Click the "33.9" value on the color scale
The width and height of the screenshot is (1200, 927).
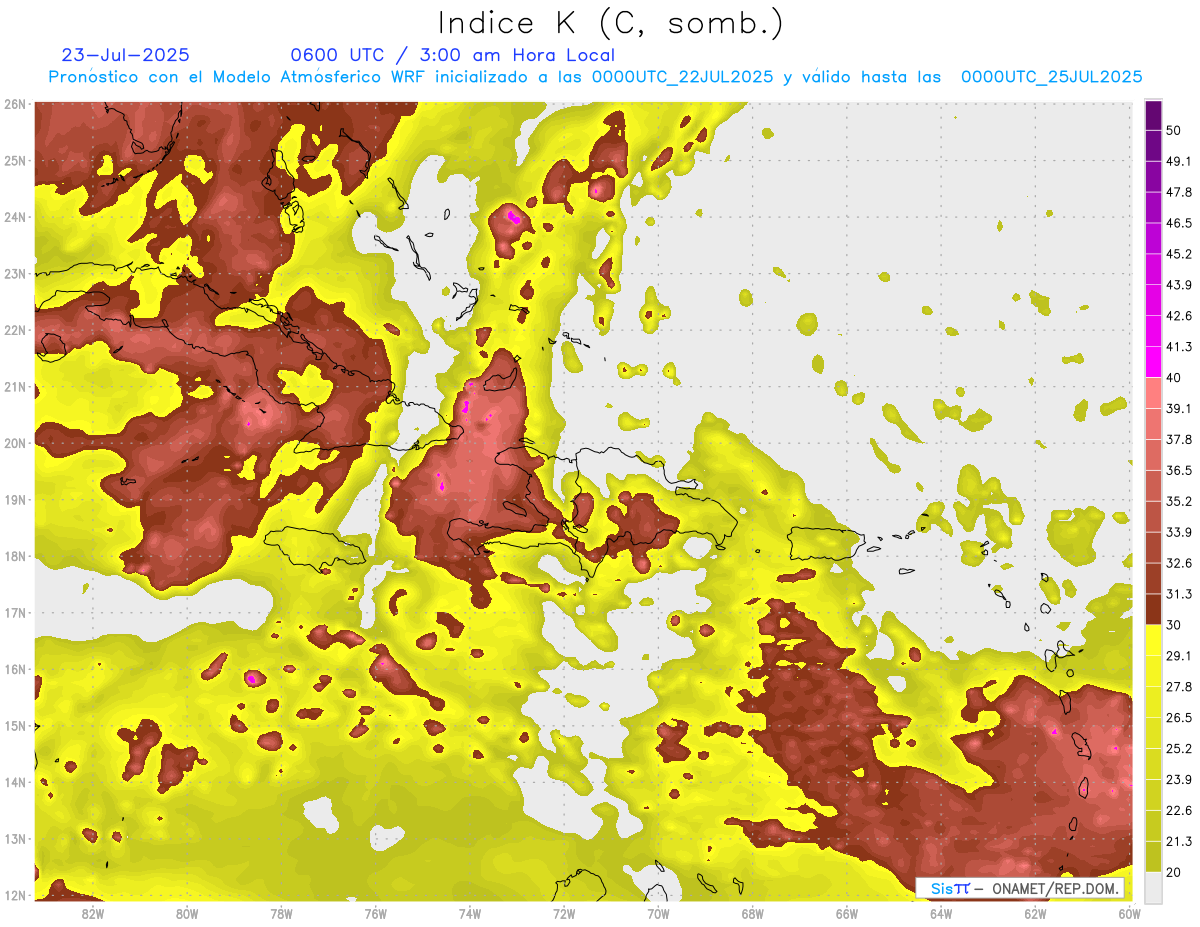tap(1178, 532)
